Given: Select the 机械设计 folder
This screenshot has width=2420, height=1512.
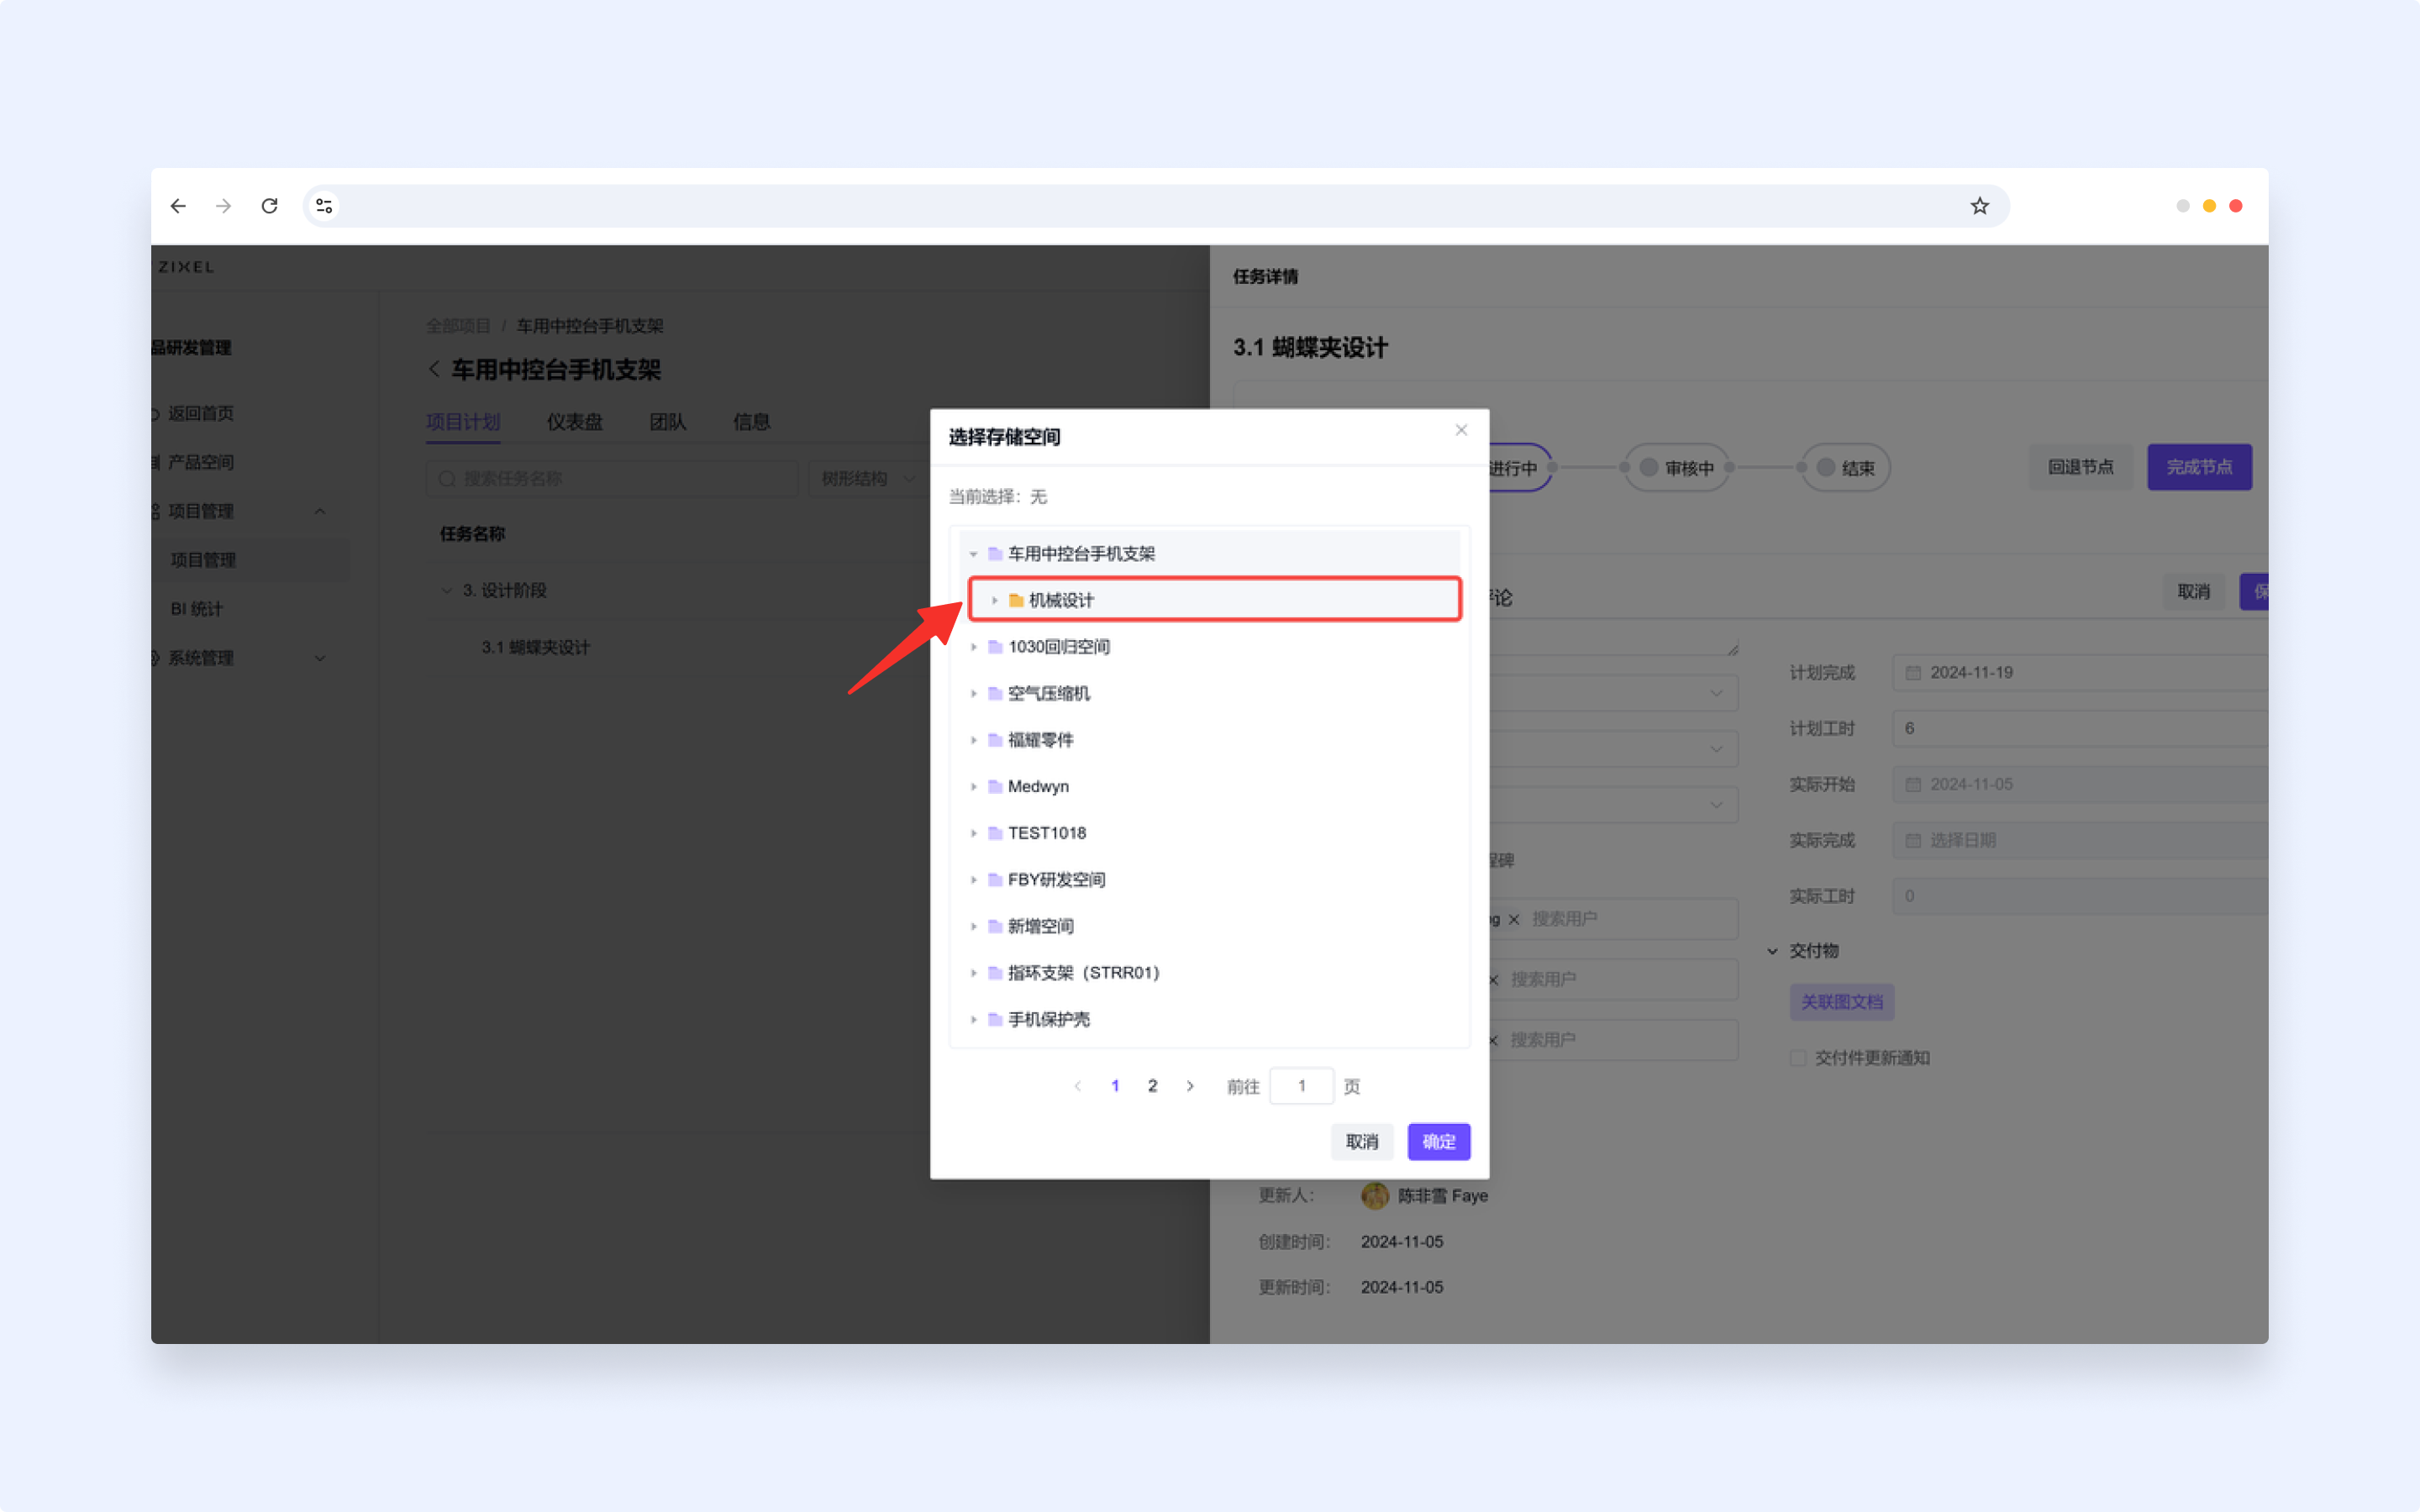Looking at the screenshot, I should (x=1214, y=600).
